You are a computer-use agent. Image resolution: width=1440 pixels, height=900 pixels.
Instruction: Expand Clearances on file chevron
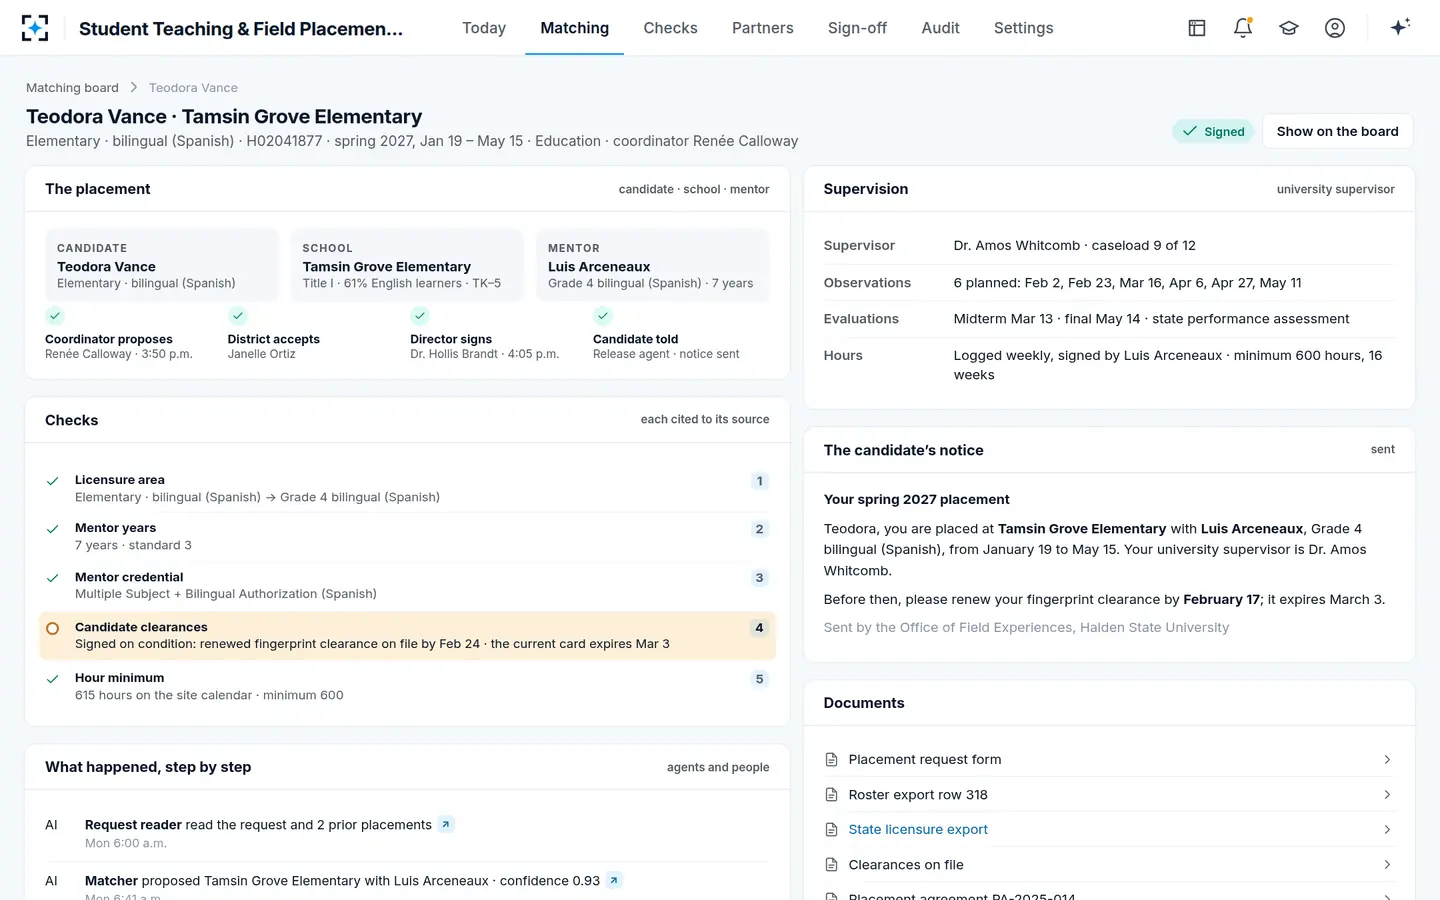point(1387,865)
